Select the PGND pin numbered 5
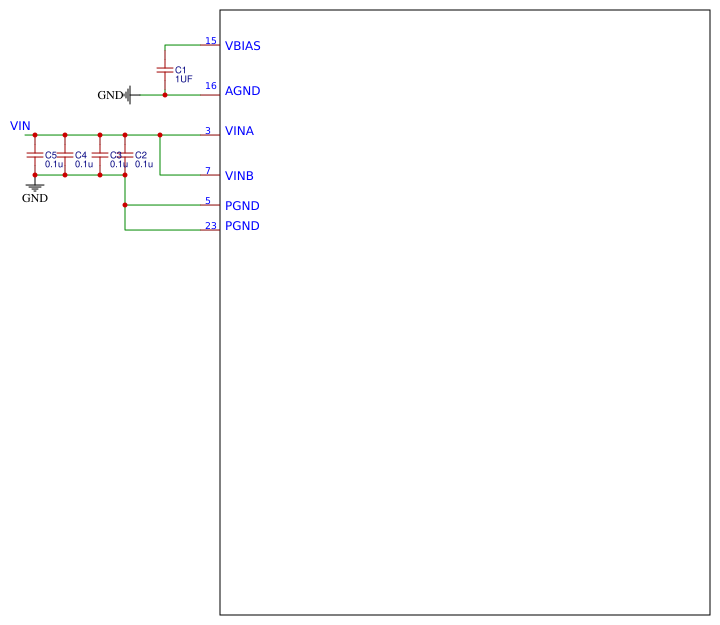 tap(242, 206)
